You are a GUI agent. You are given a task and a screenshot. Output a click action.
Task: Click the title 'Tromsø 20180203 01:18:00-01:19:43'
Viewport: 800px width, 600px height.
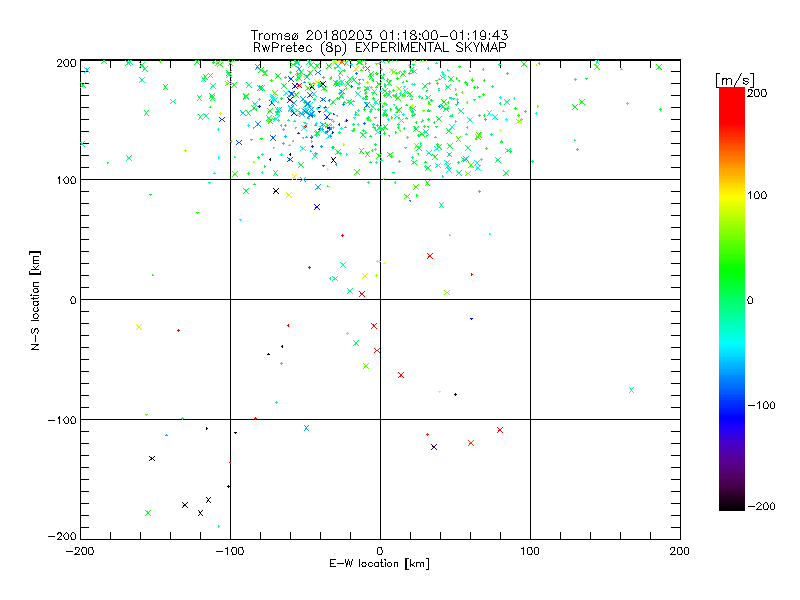379,35
